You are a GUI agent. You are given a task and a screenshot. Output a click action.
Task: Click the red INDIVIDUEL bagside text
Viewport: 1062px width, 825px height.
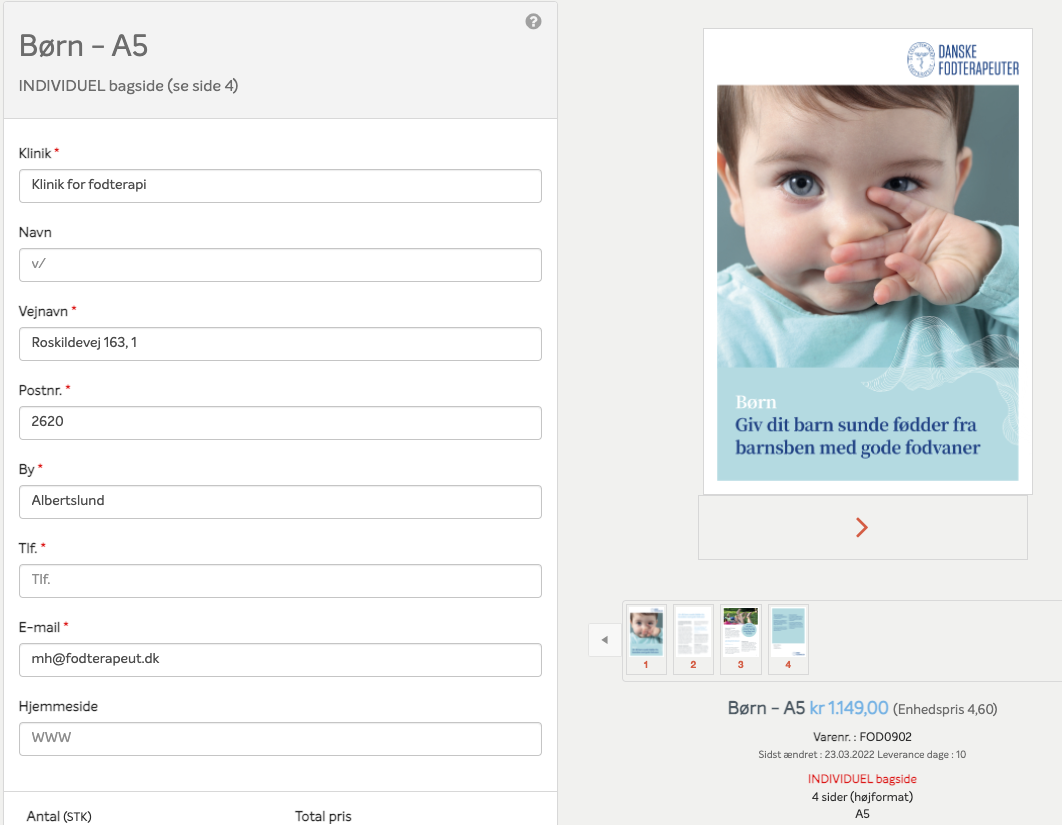tap(862, 779)
